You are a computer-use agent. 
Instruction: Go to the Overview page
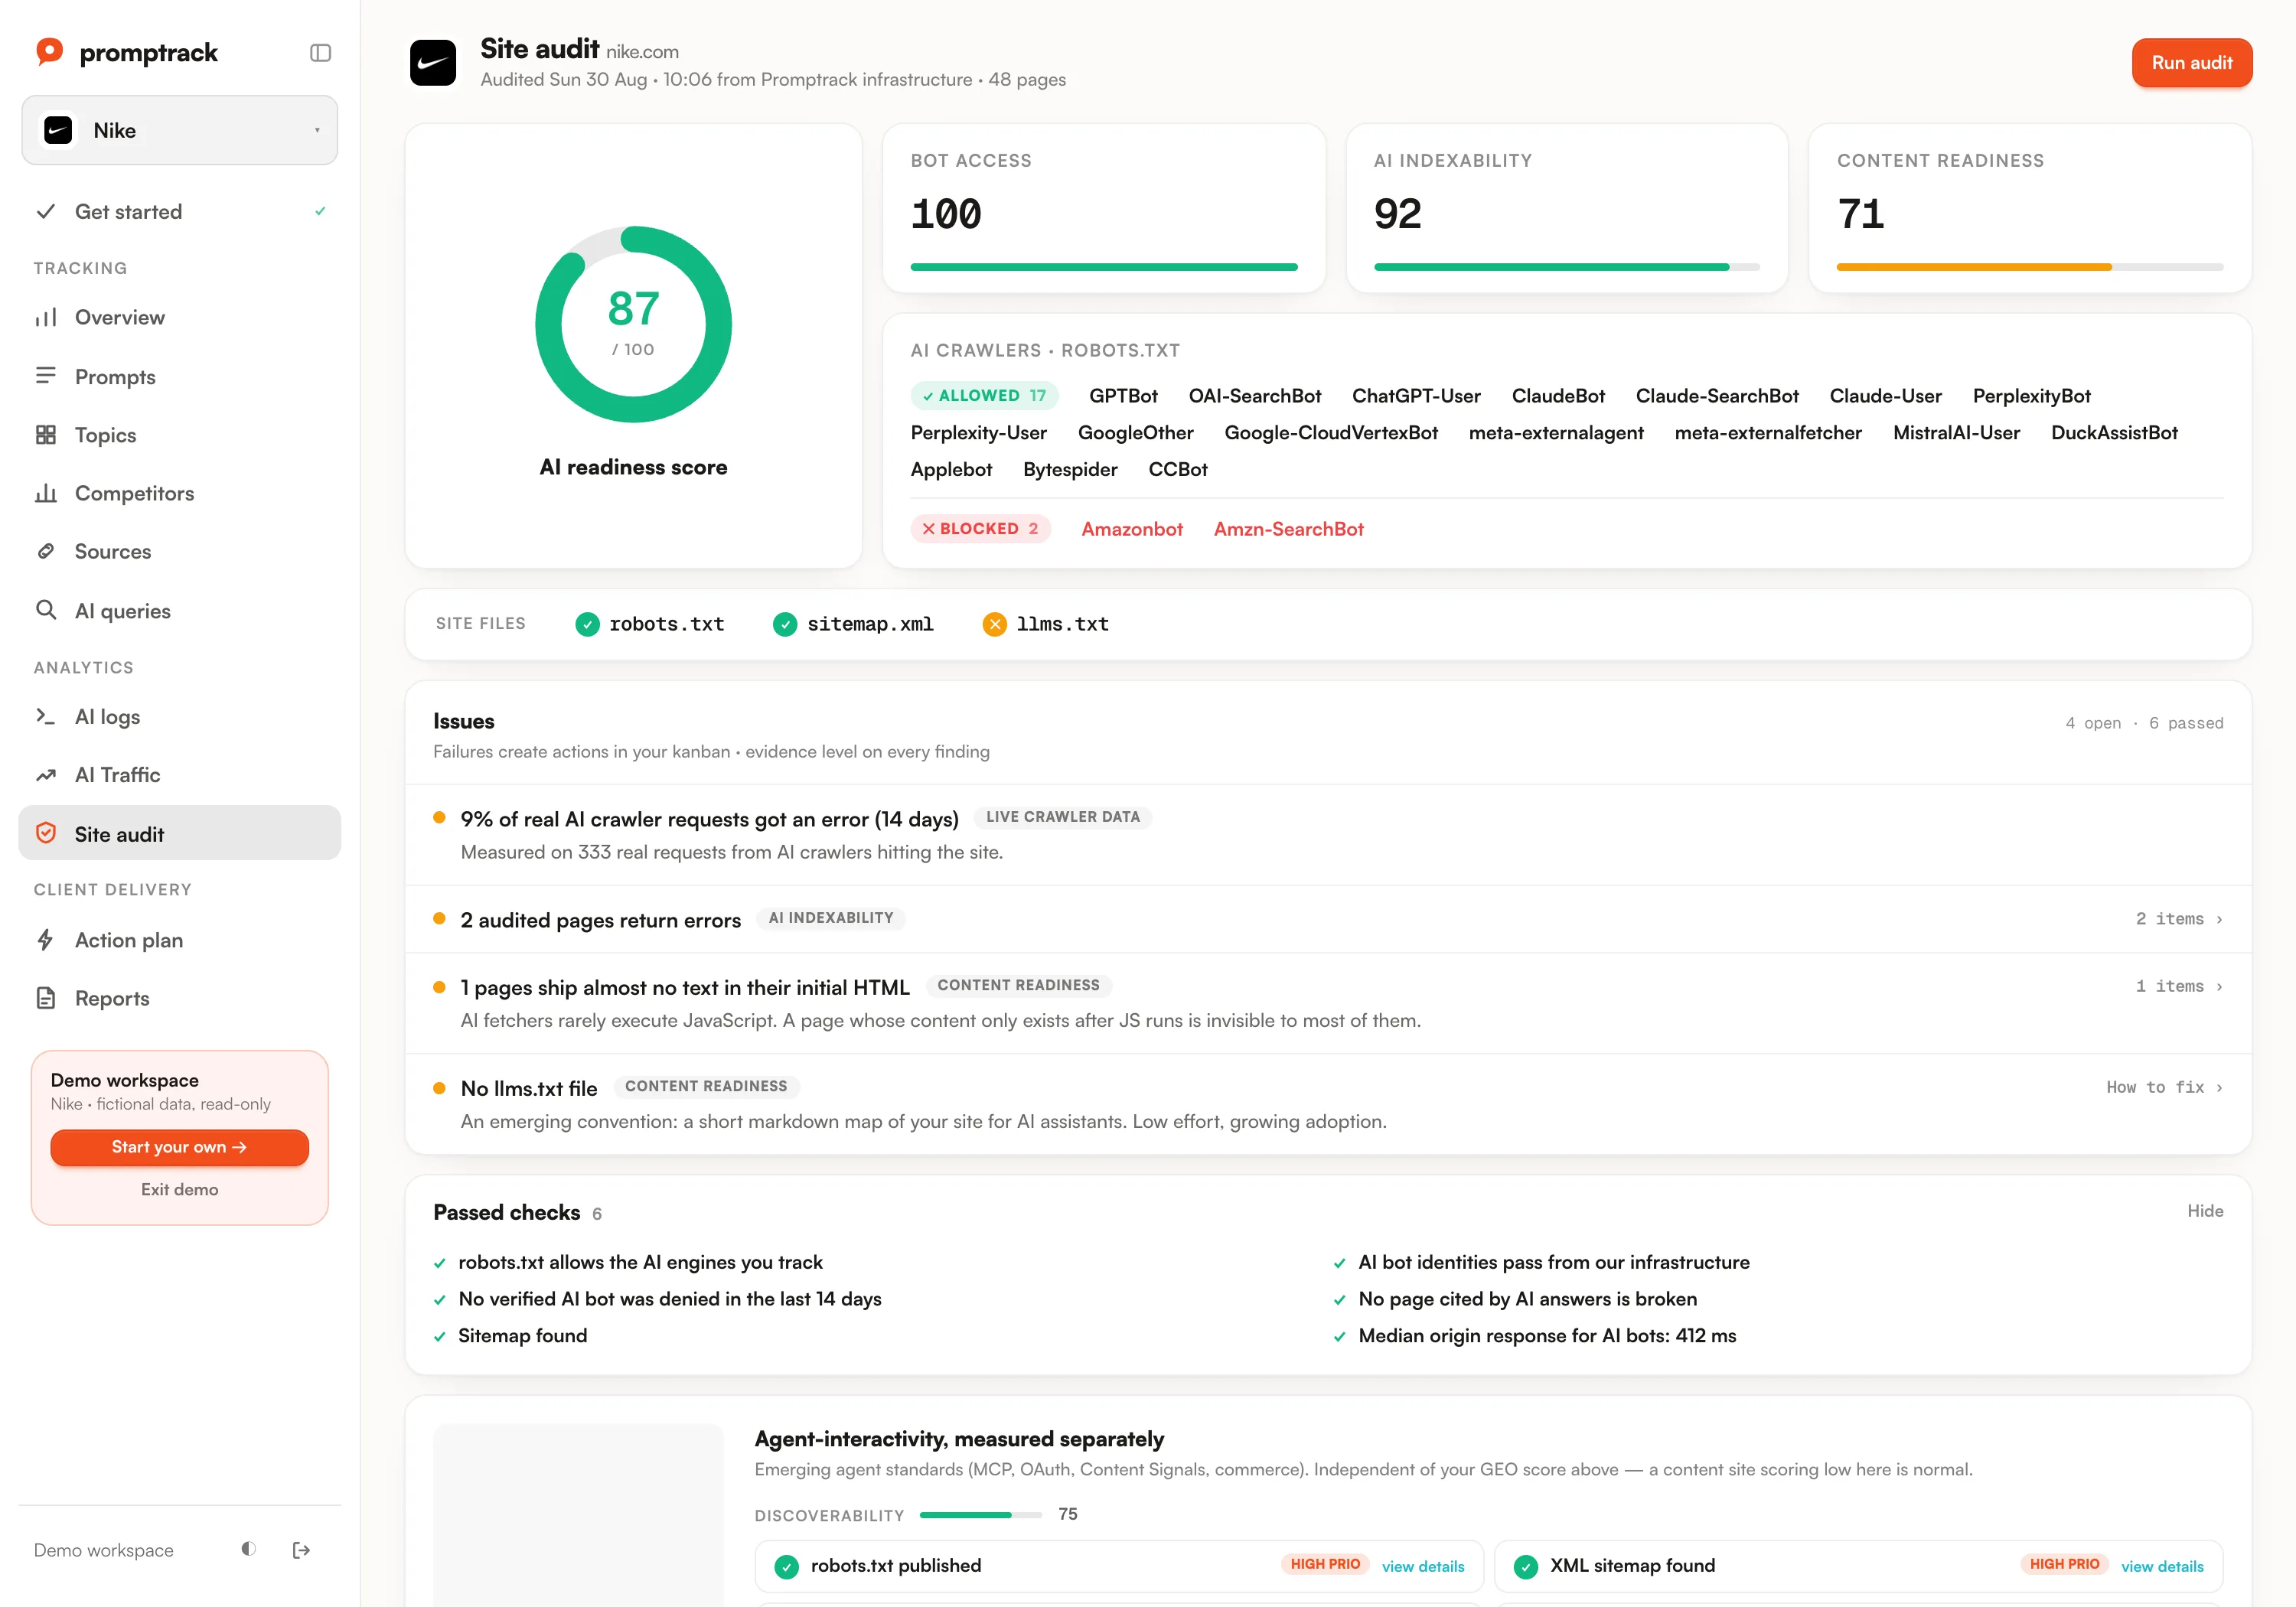[180, 317]
